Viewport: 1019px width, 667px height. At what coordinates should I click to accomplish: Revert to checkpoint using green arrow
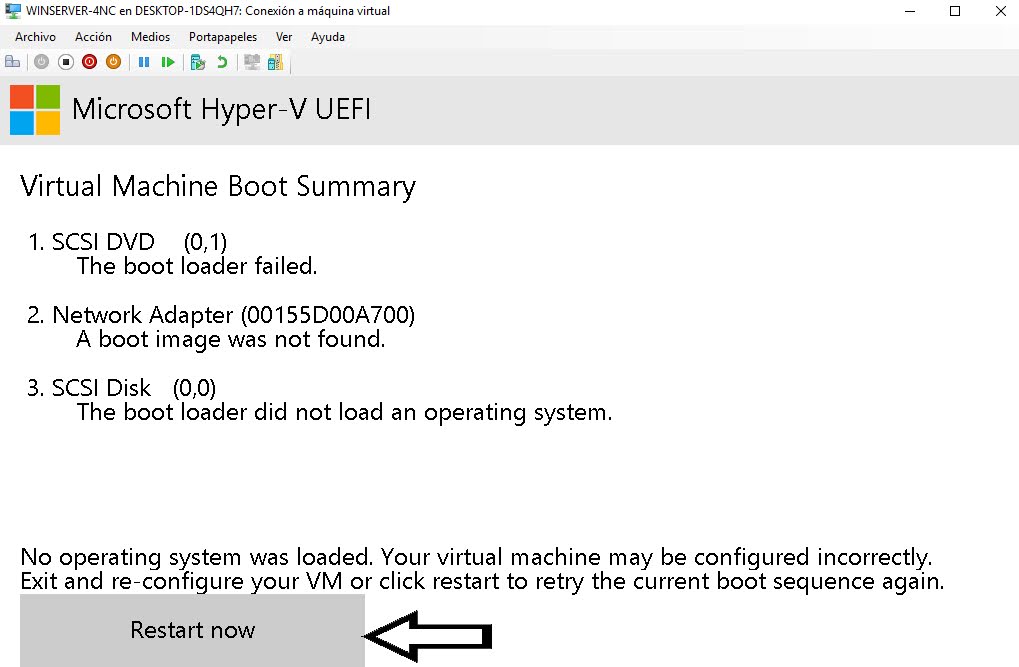(x=222, y=62)
